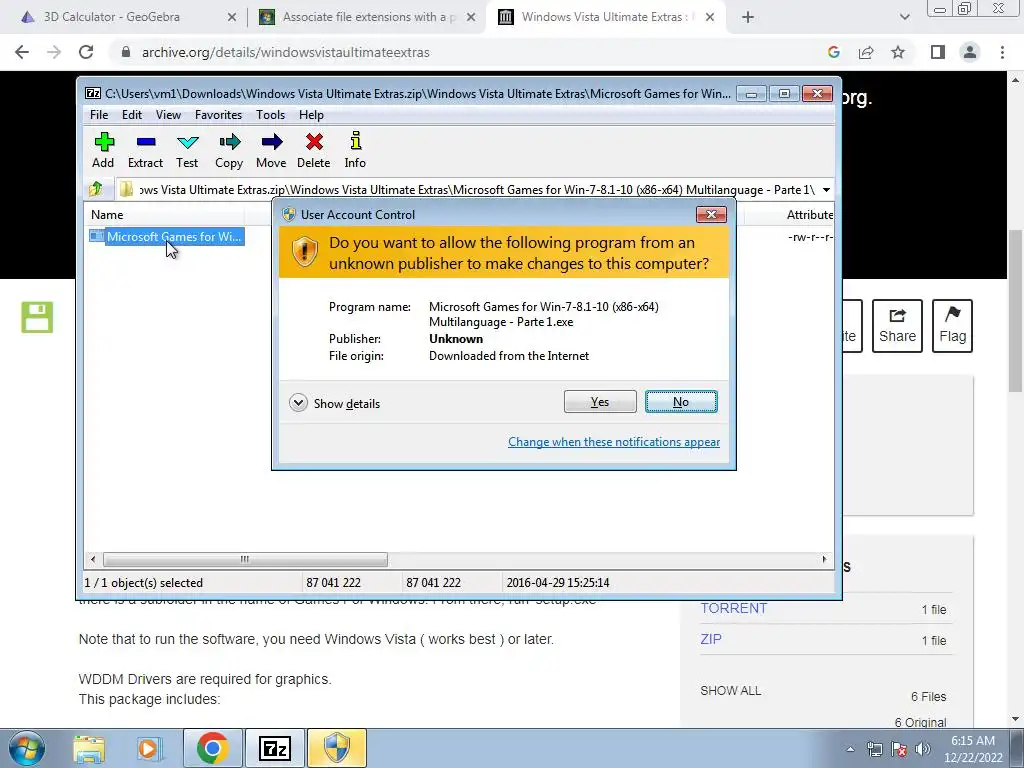The height and width of the screenshot is (768, 1024).
Task: Click the network tray icon
Action: [874, 749]
